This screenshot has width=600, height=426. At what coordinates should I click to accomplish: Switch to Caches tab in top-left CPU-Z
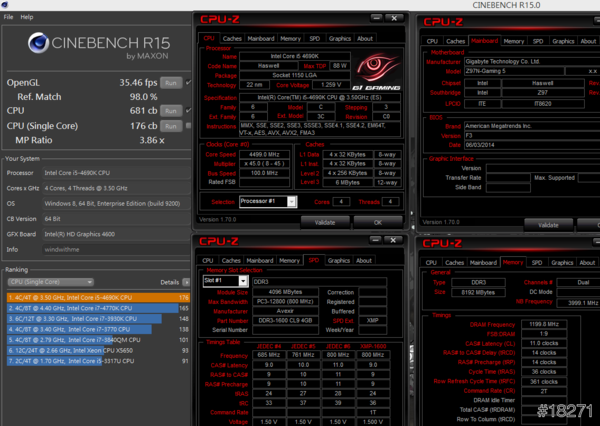pos(232,38)
